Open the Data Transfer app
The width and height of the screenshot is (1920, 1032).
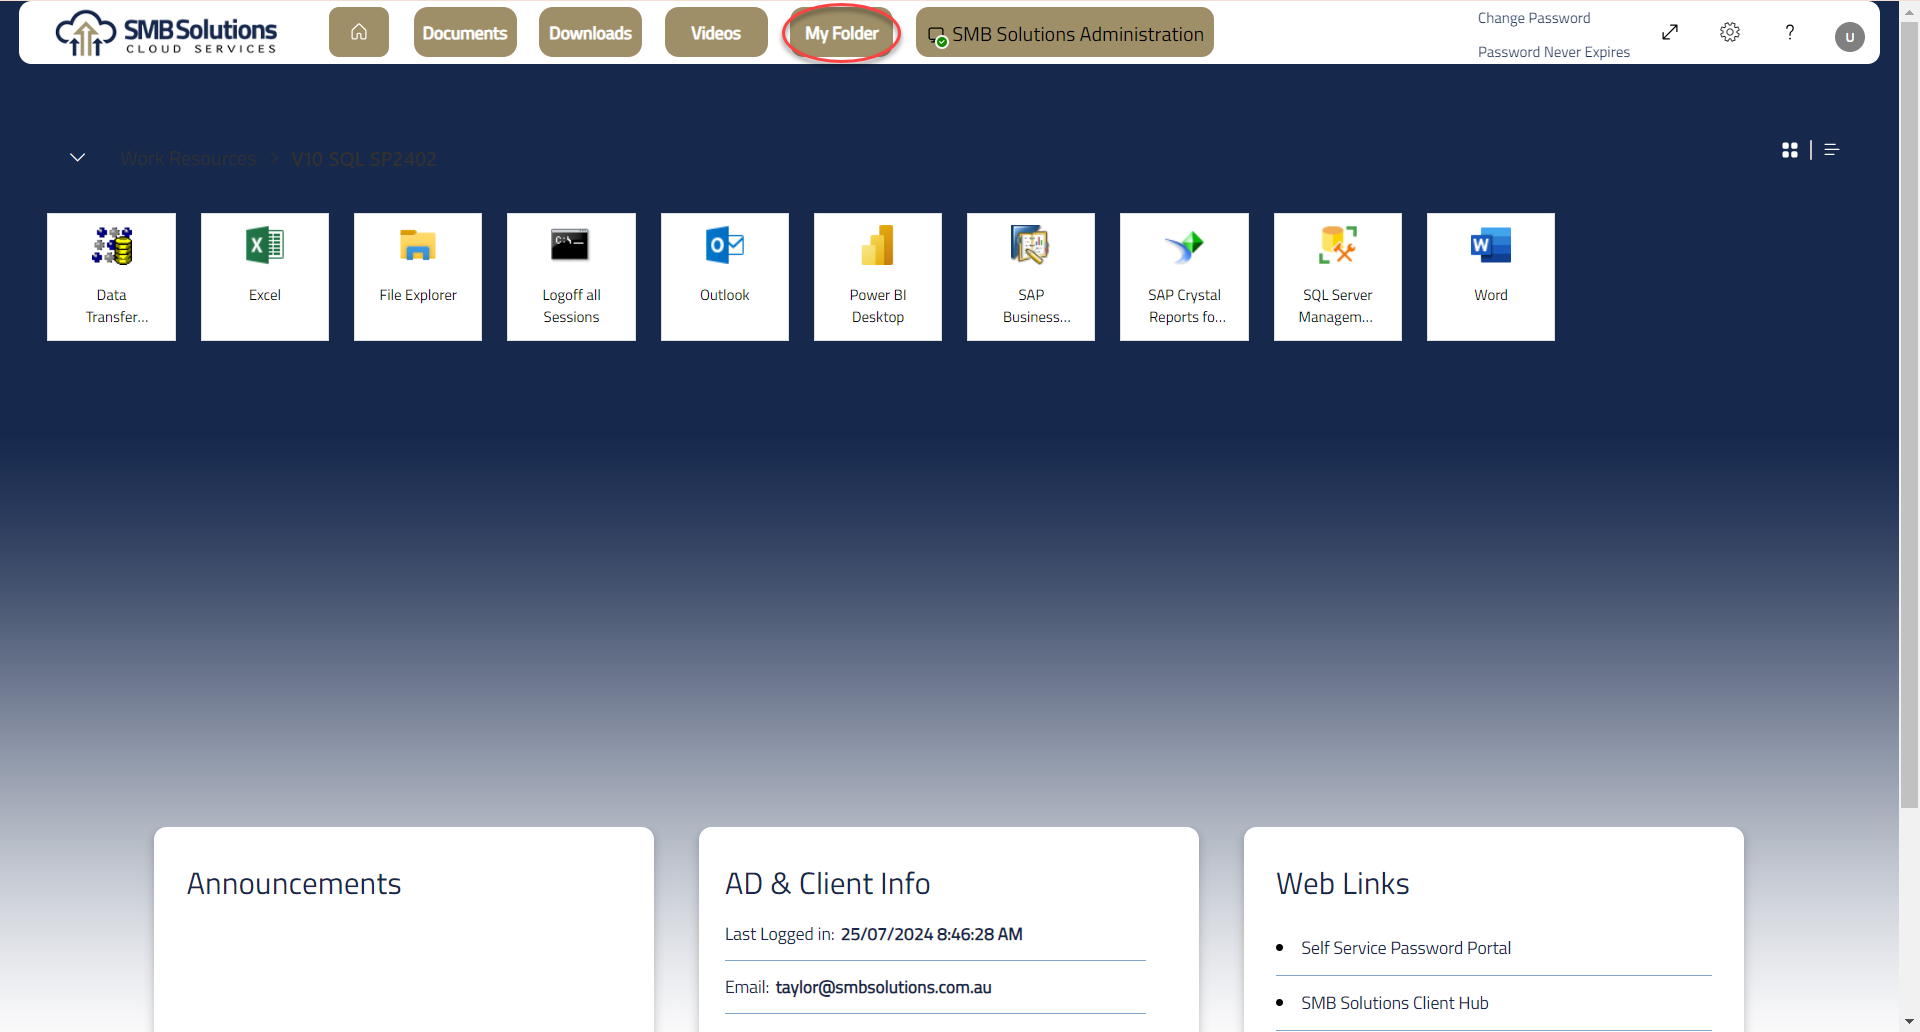(x=111, y=276)
